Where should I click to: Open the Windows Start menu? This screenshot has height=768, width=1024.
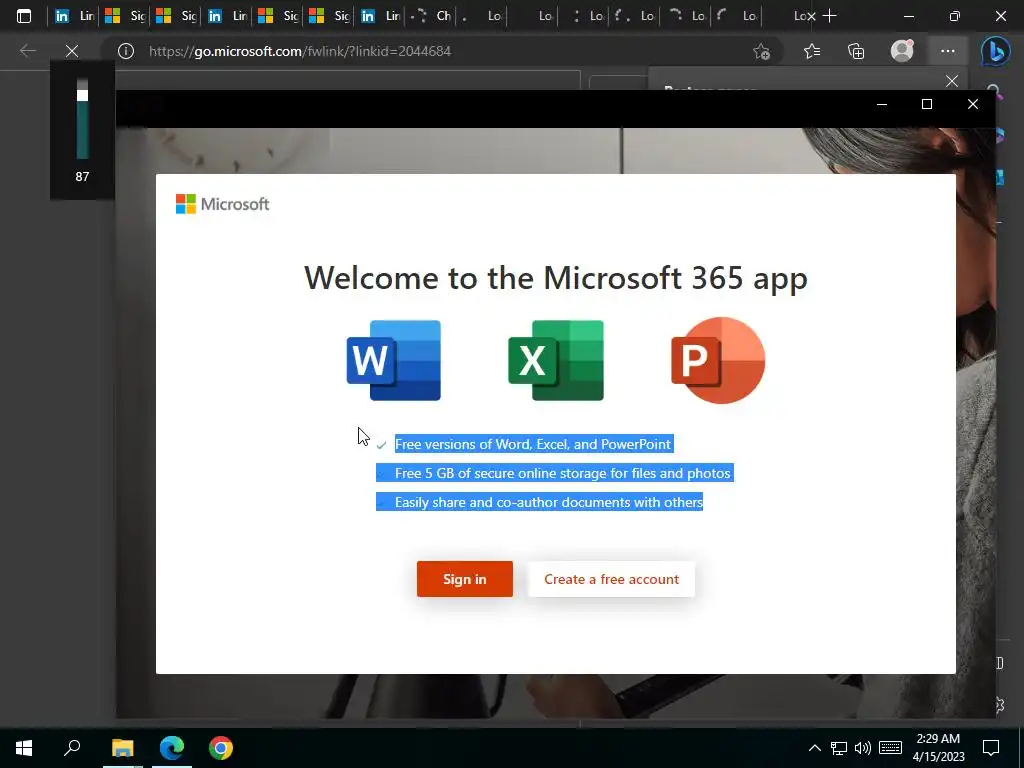pos(24,748)
